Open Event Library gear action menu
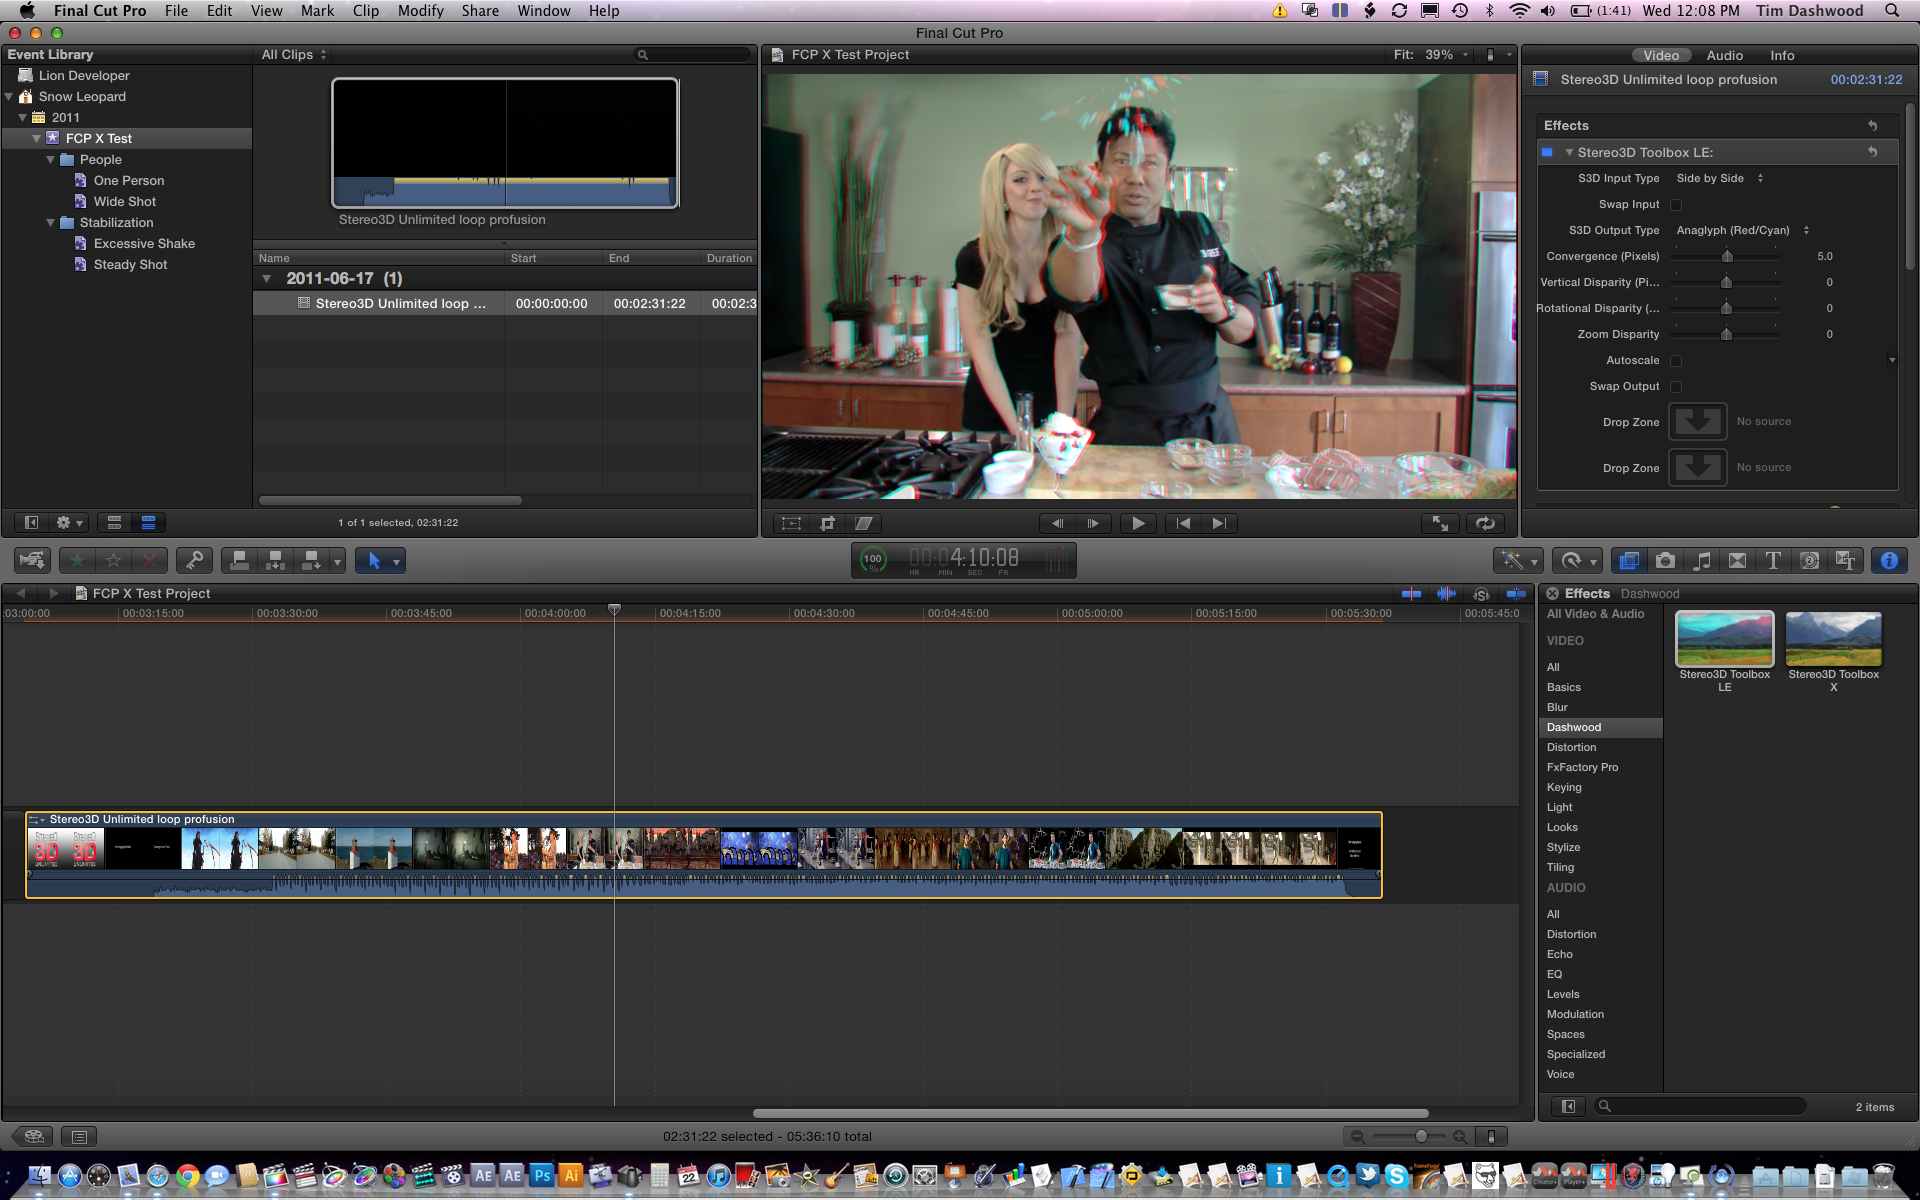Viewport: 1920px width, 1200px height. pyautogui.click(x=69, y=522)
